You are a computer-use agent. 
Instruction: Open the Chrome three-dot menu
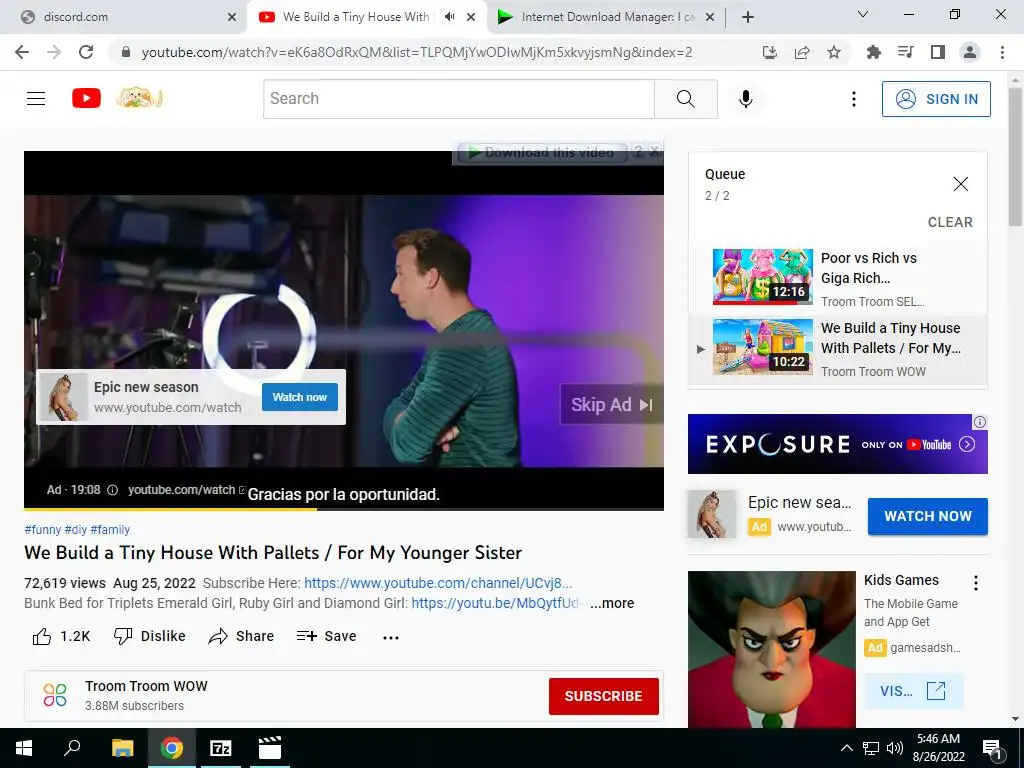pos(1002,52)
